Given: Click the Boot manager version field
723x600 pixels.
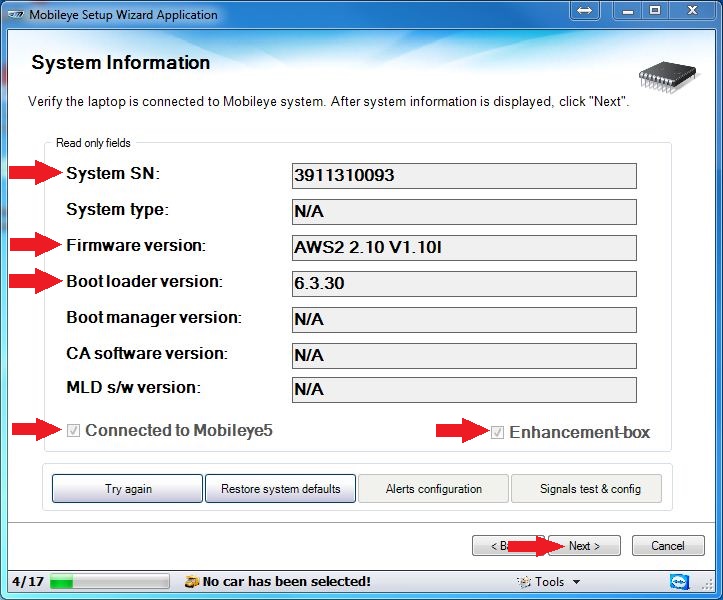Looking at the screenshot, I should [464, 320].
